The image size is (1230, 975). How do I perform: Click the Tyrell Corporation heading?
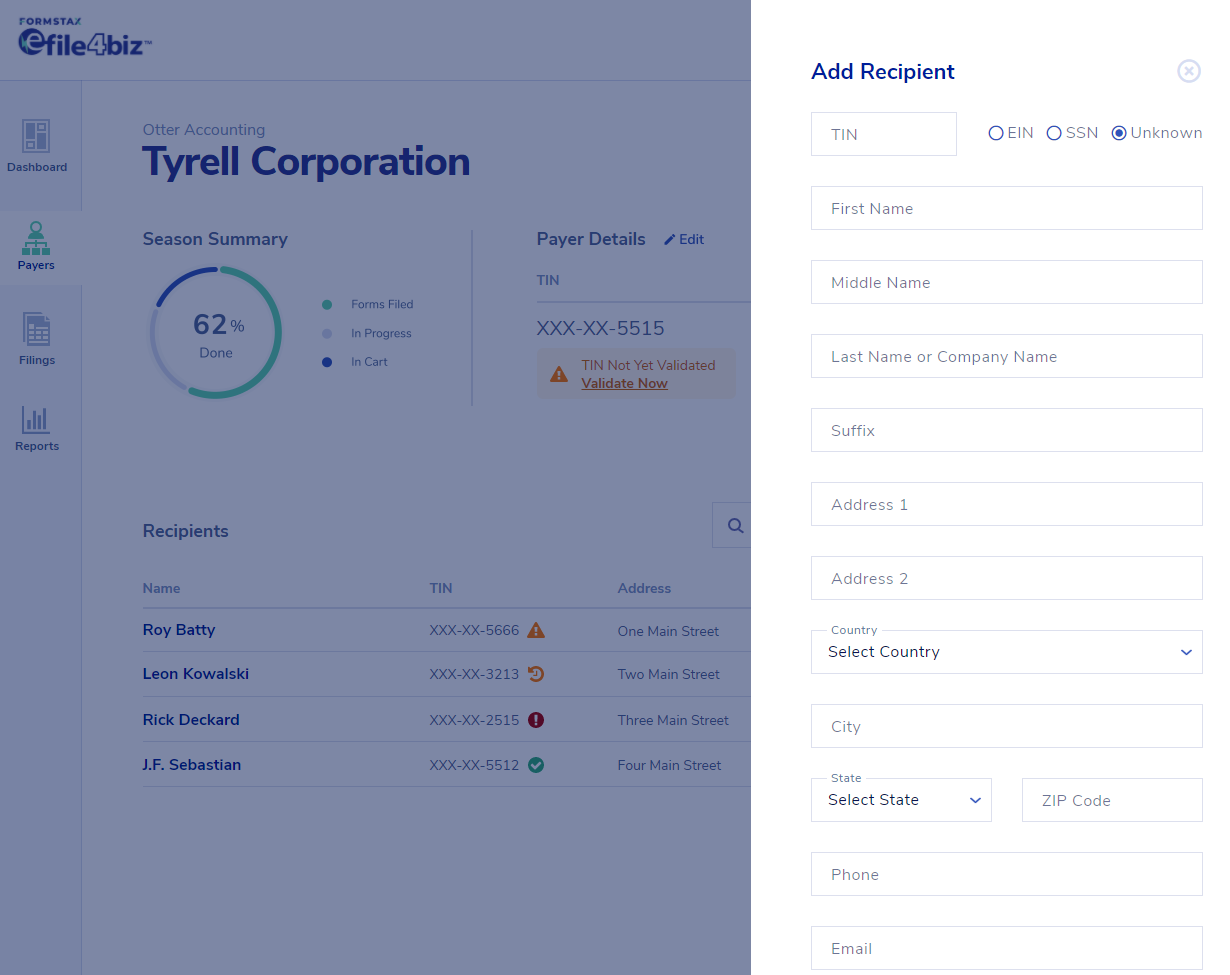tap(306, 162)
